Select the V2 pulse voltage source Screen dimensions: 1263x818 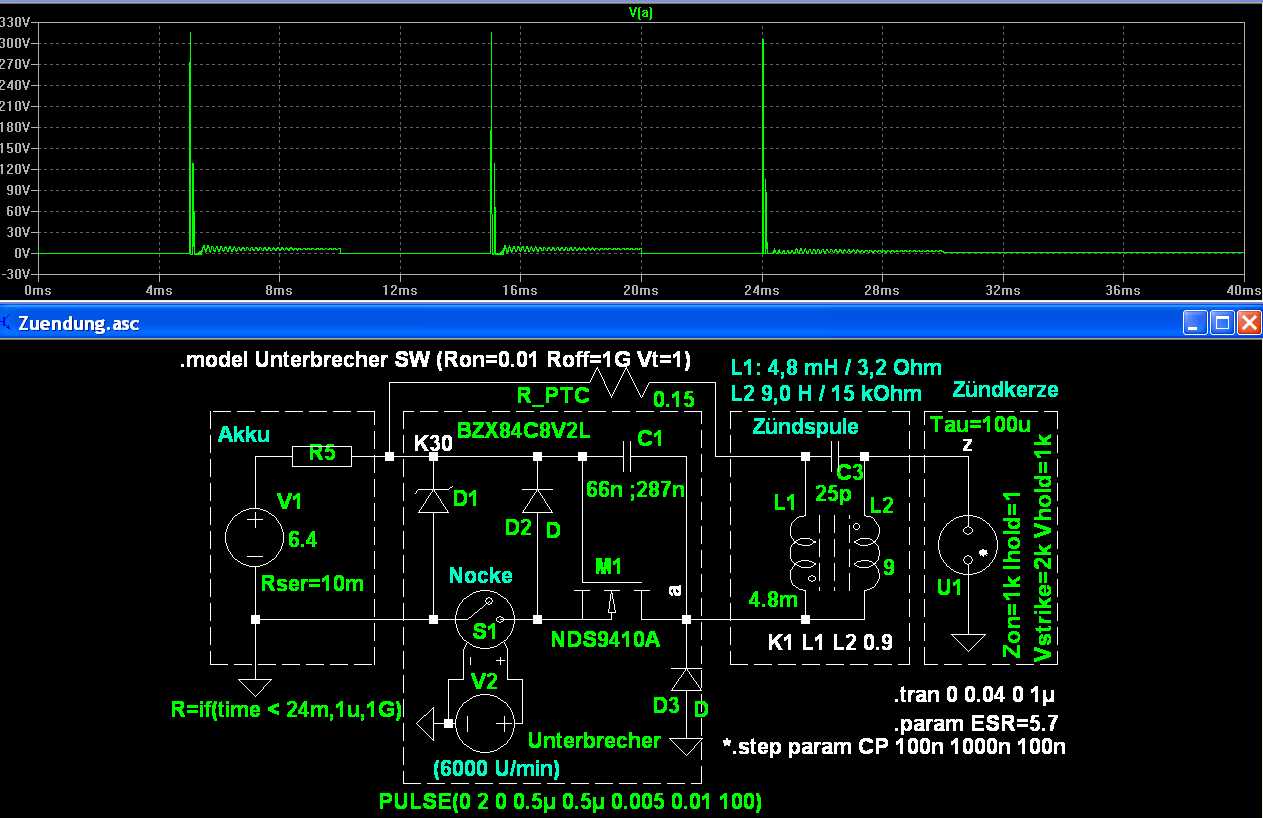[x=485, y=722]
